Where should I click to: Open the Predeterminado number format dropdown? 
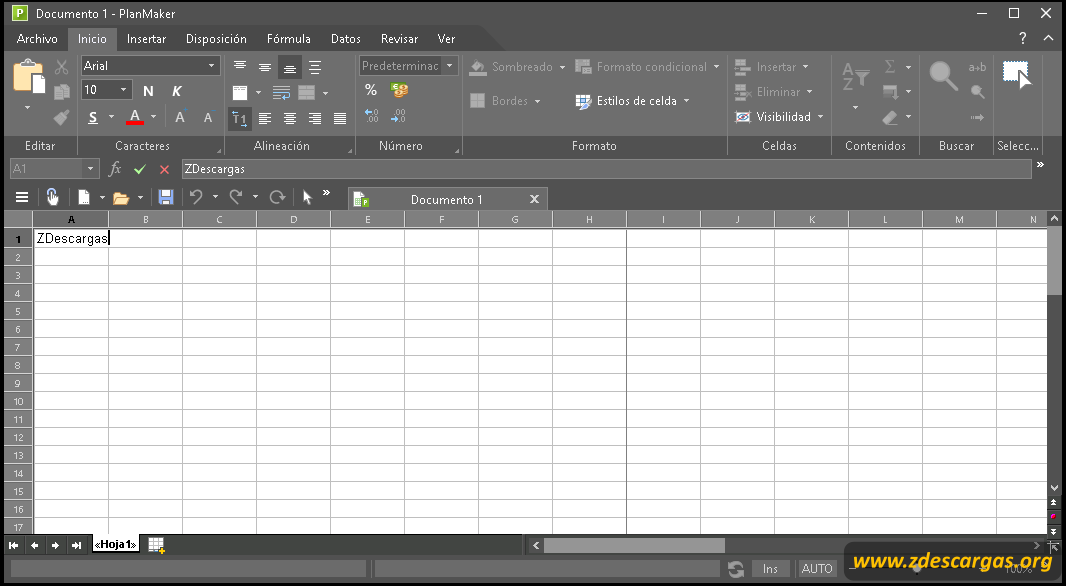click(449, 65)
